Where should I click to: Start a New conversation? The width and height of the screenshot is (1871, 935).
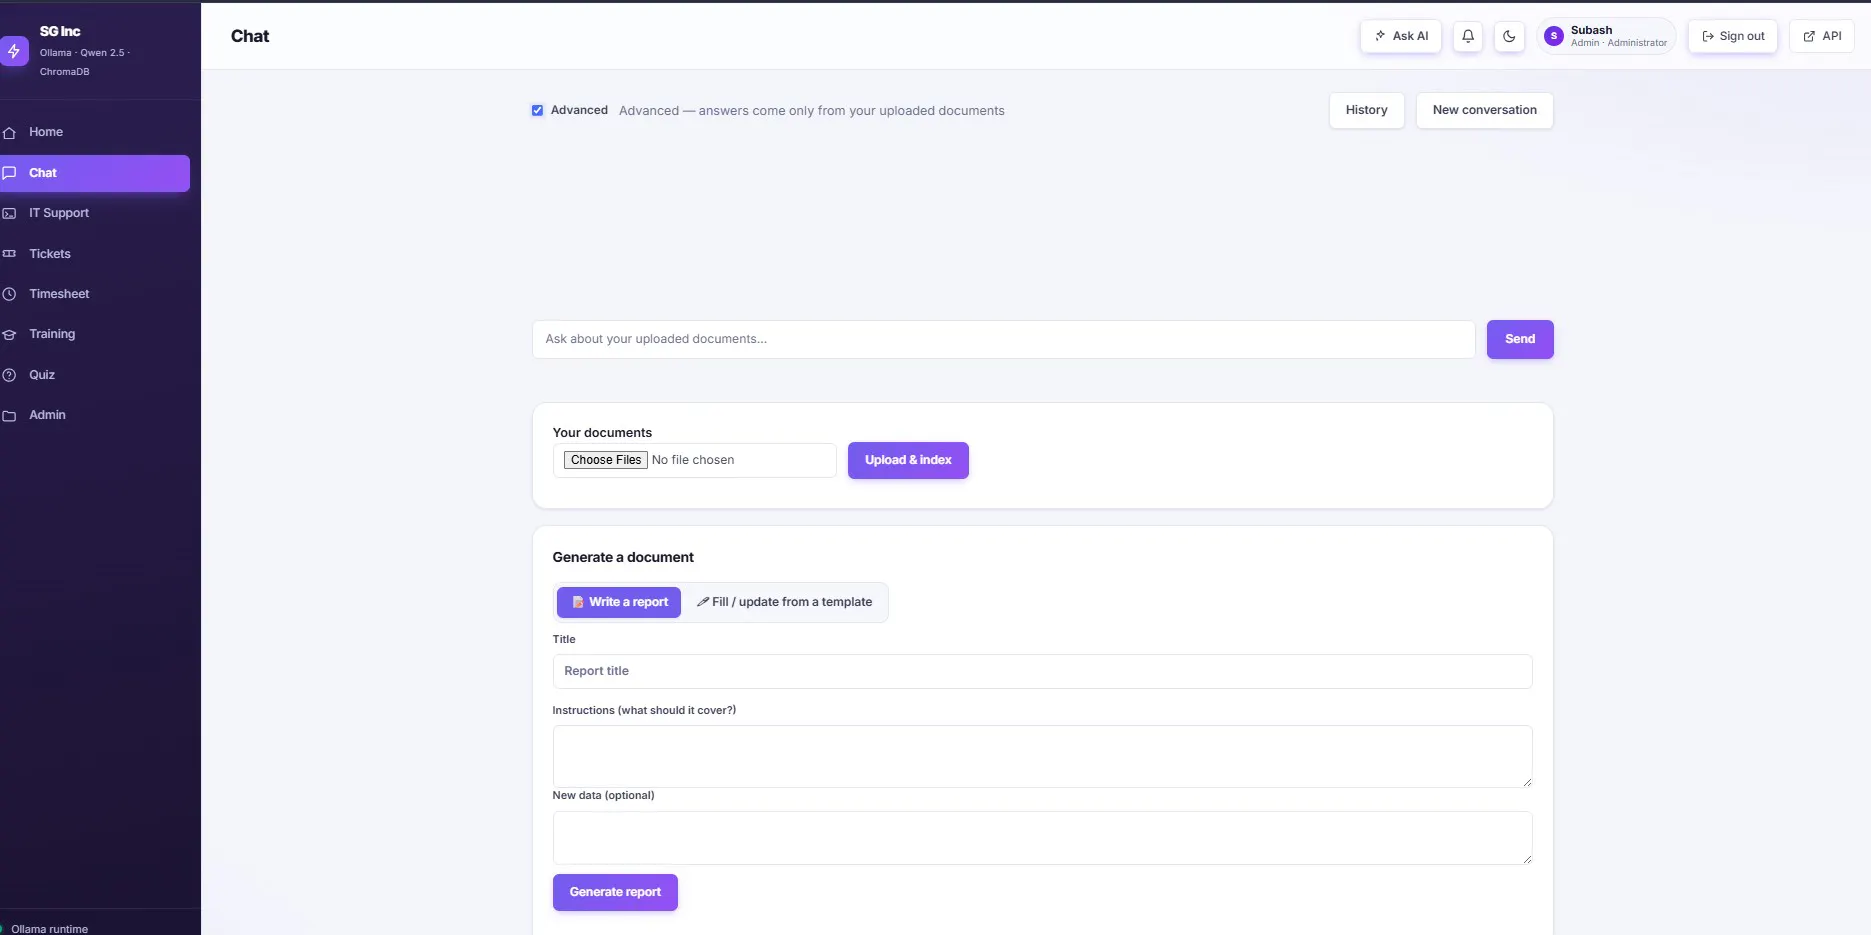pos(1485,110)
